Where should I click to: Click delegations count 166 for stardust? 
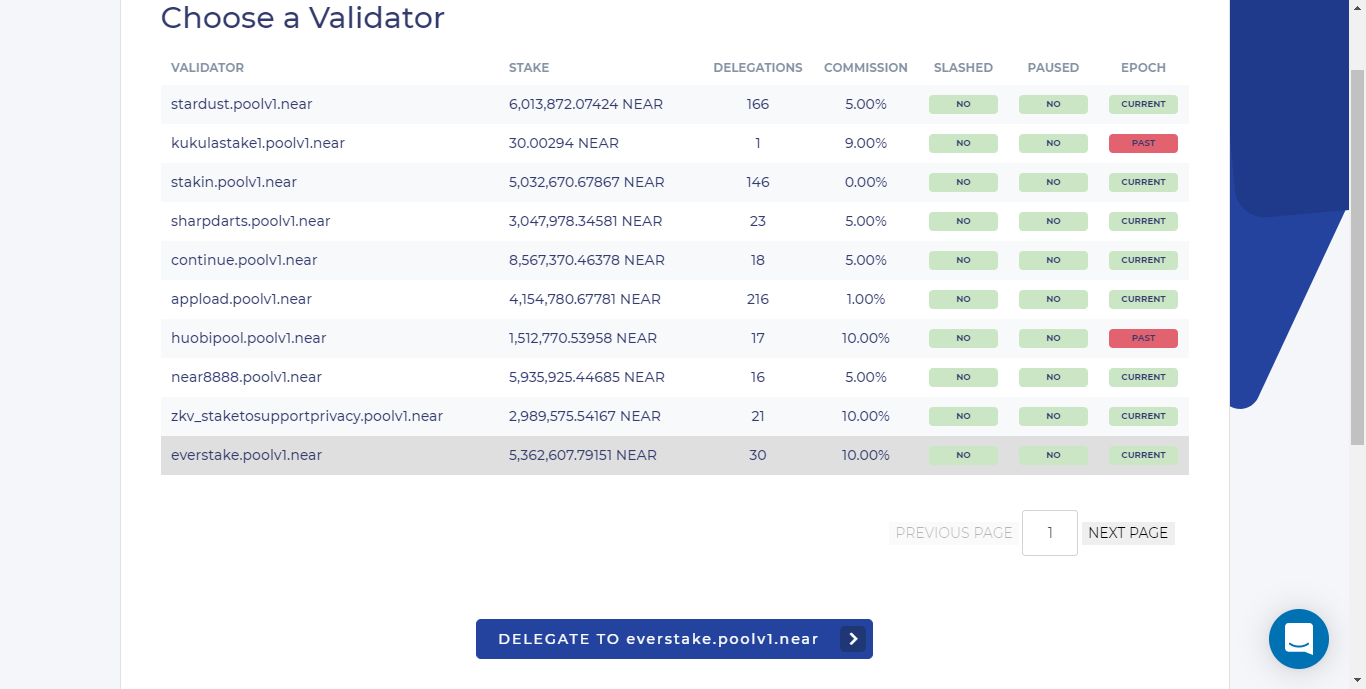pyautogui.click(x=758, y=104)
